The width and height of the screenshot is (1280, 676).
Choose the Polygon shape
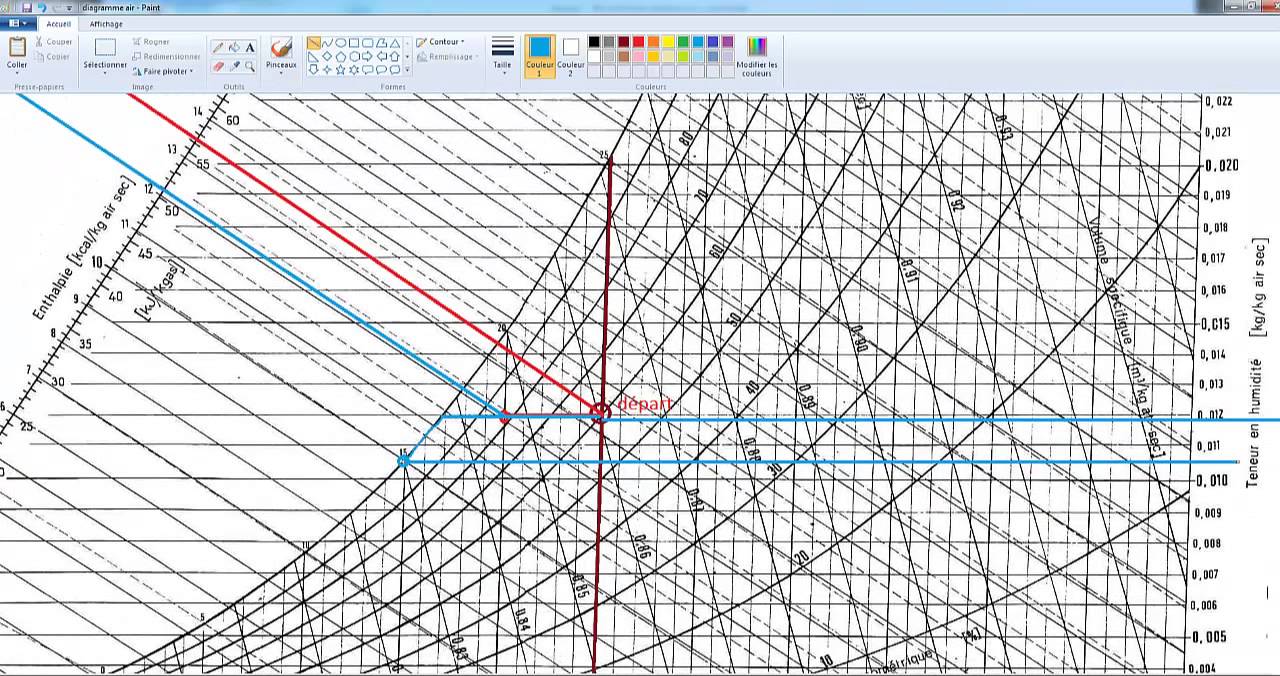pyautogui.click(x=381, y=43)
